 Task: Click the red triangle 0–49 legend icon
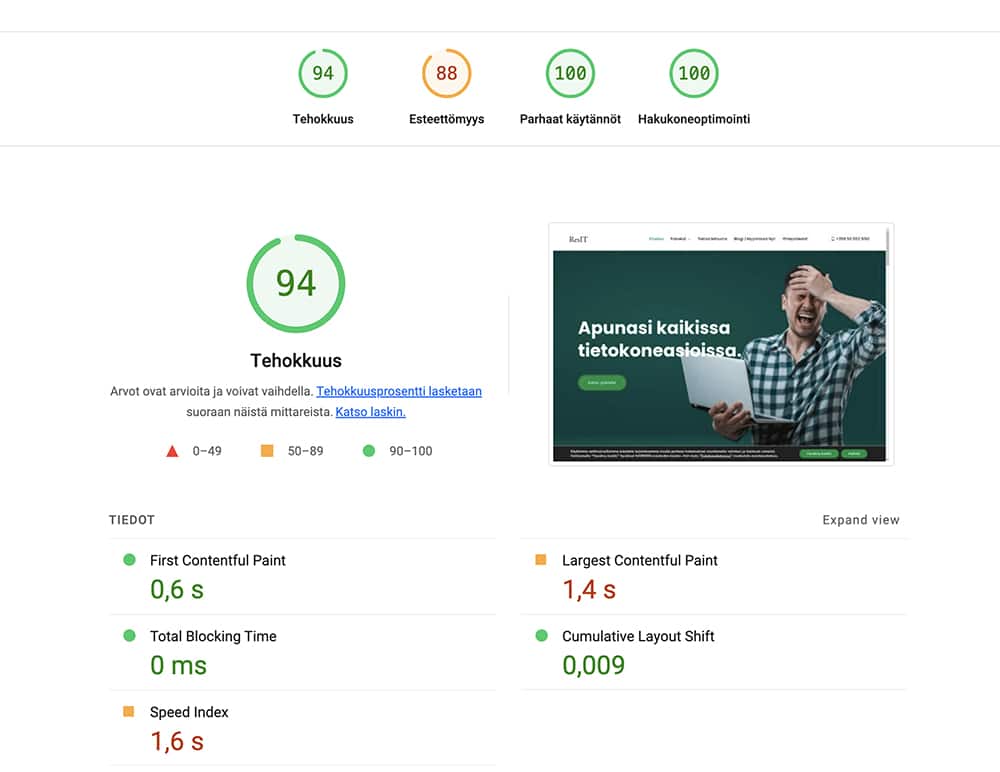[172, 451]
